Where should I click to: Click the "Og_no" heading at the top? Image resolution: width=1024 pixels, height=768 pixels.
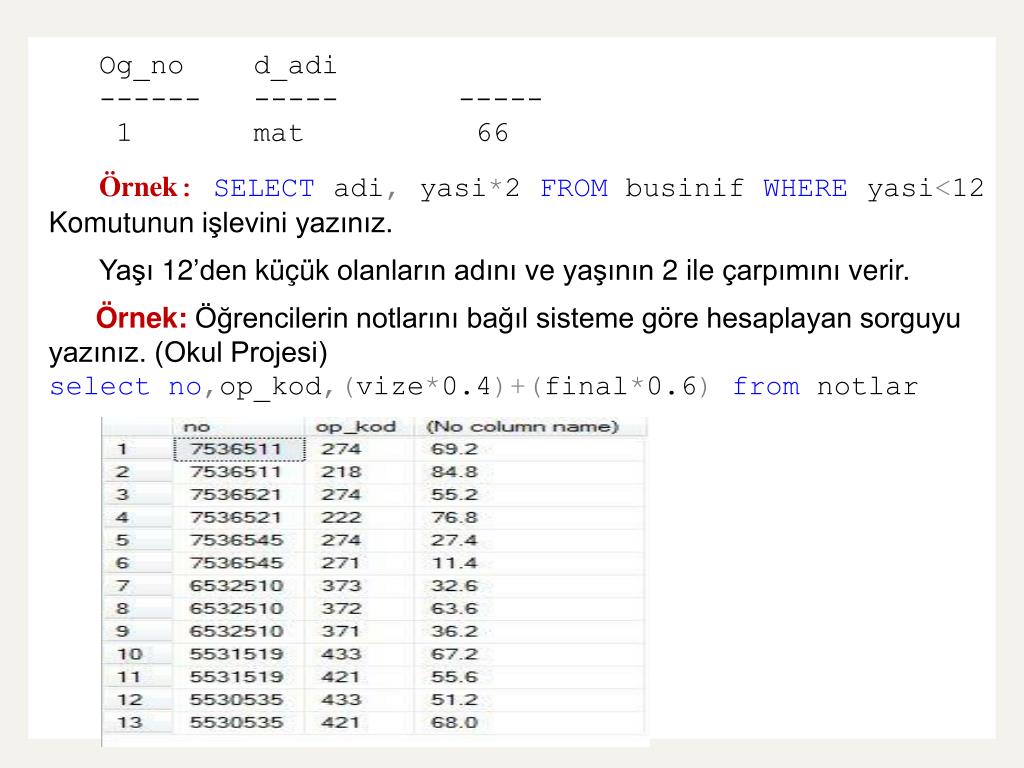tap(141, 67)
